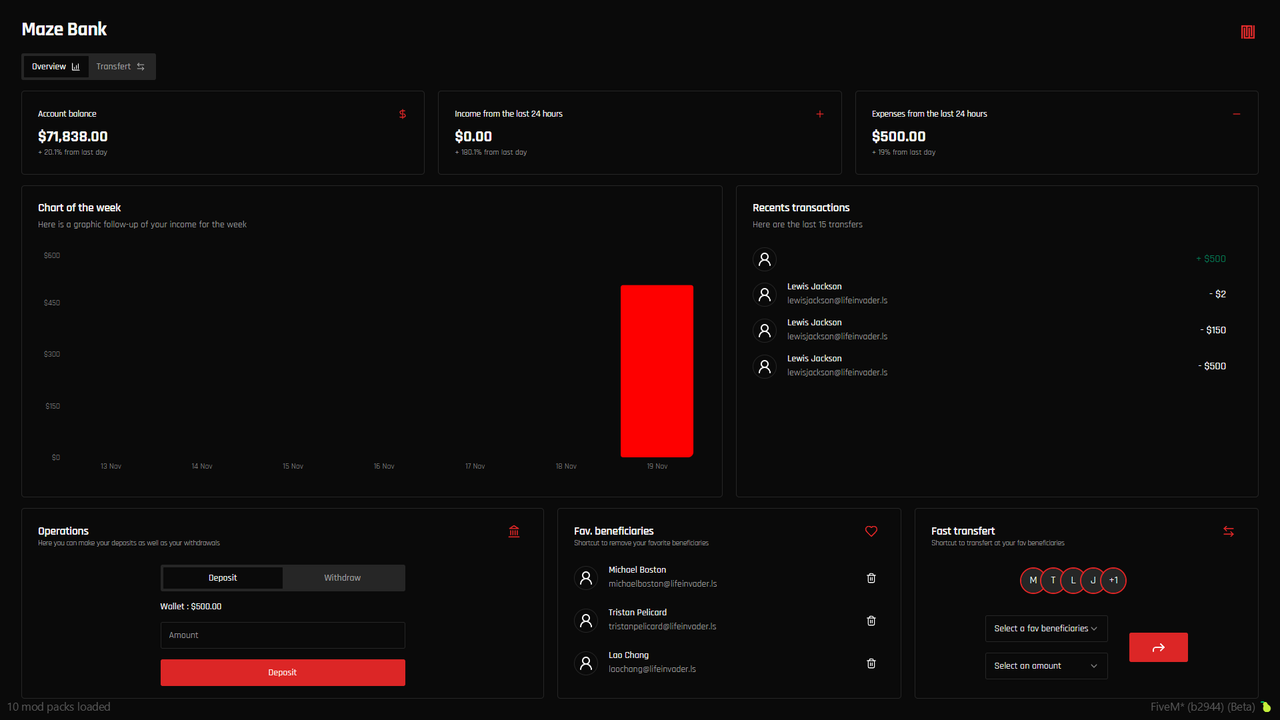
Task: Click the bank building icon in Operations
Action: 514,532
